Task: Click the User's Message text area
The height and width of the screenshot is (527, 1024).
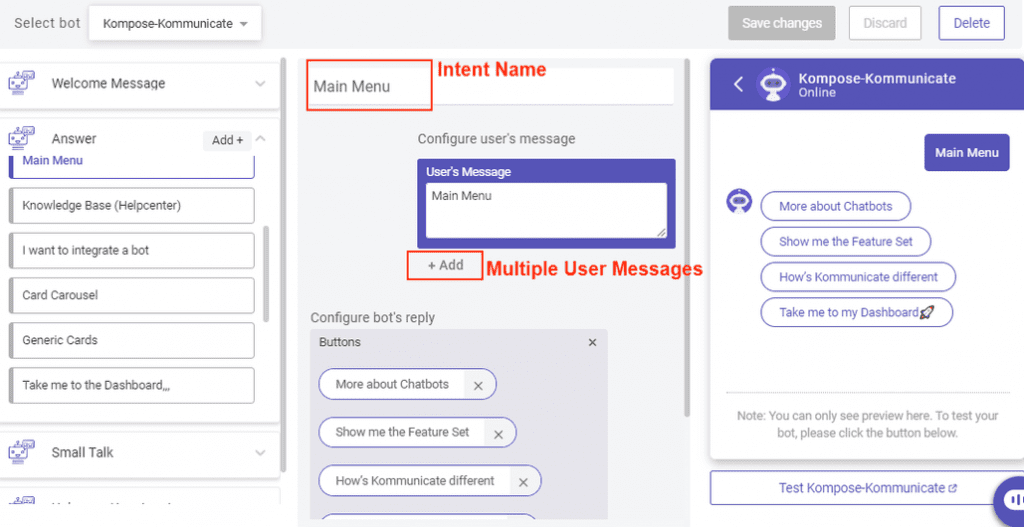Action: click(546, 210)
